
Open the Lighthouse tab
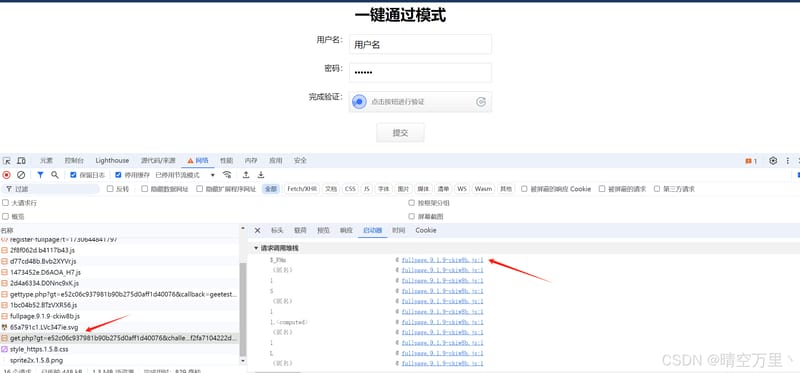tap(112, 161)
